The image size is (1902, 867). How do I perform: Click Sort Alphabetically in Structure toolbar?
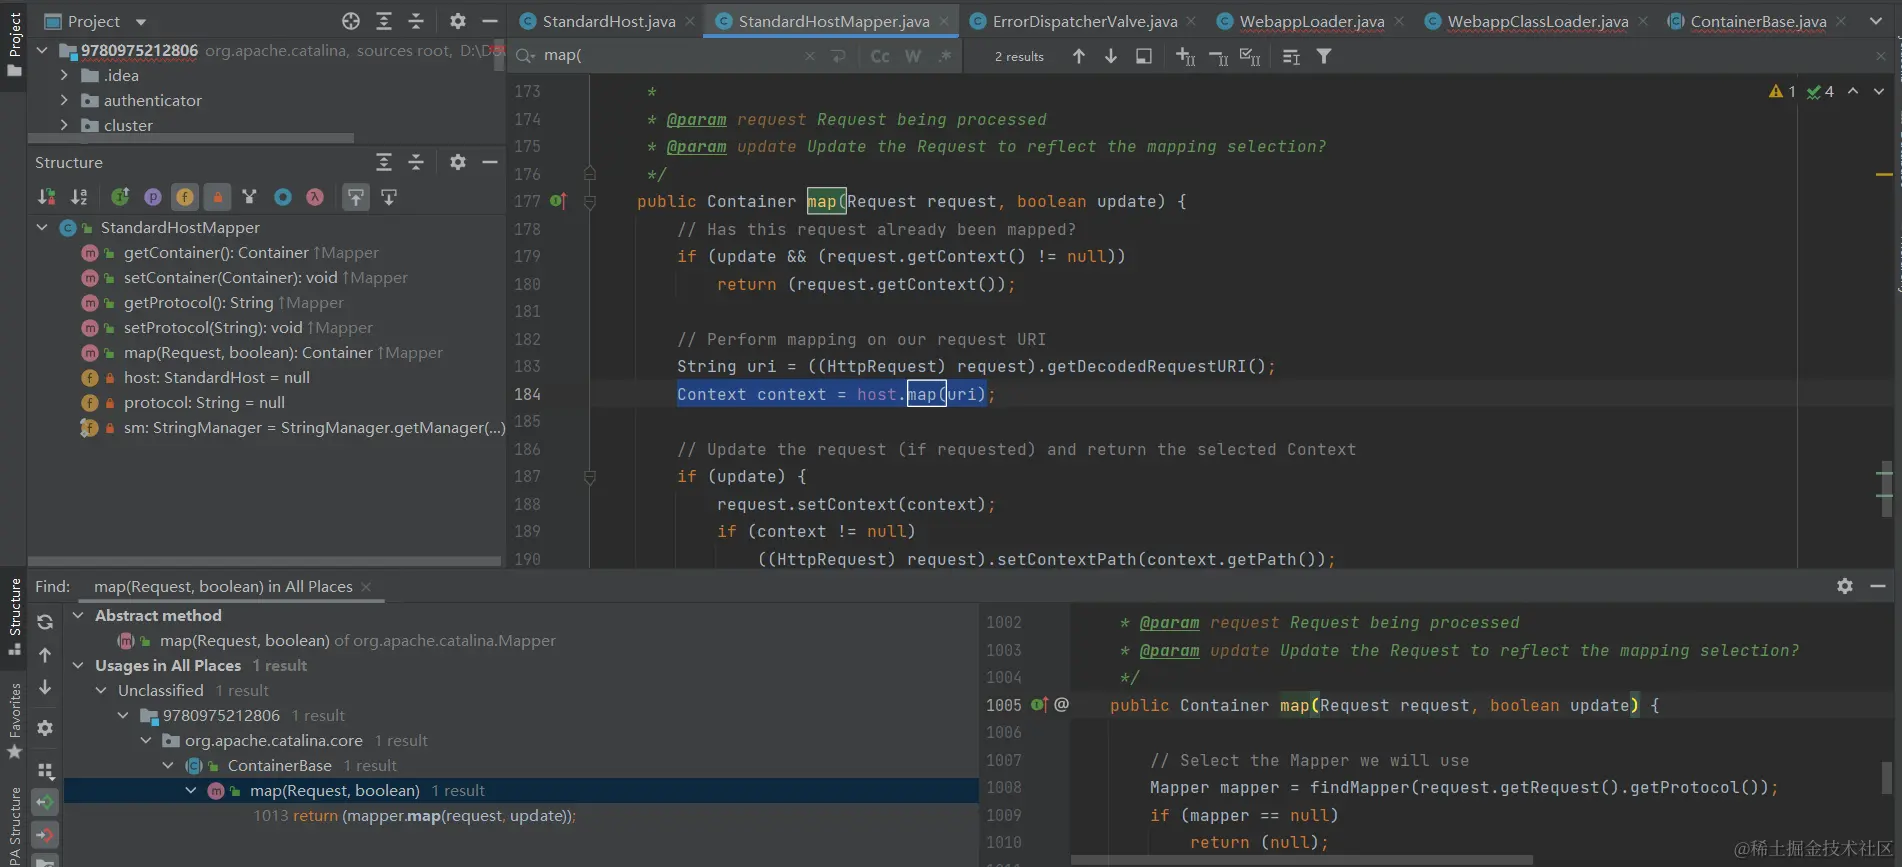(79, 197)
